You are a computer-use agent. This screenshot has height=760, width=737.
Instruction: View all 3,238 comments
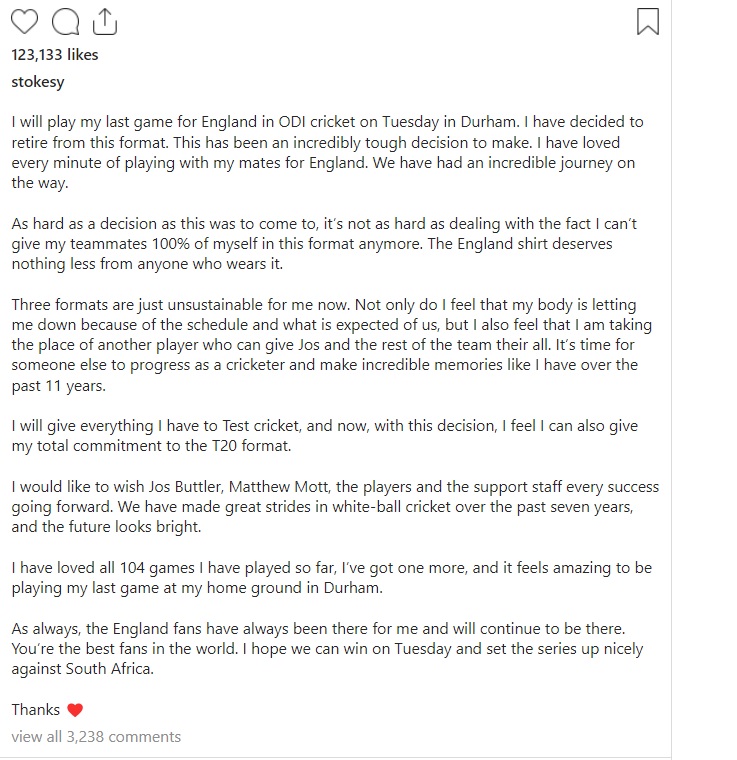96,737
